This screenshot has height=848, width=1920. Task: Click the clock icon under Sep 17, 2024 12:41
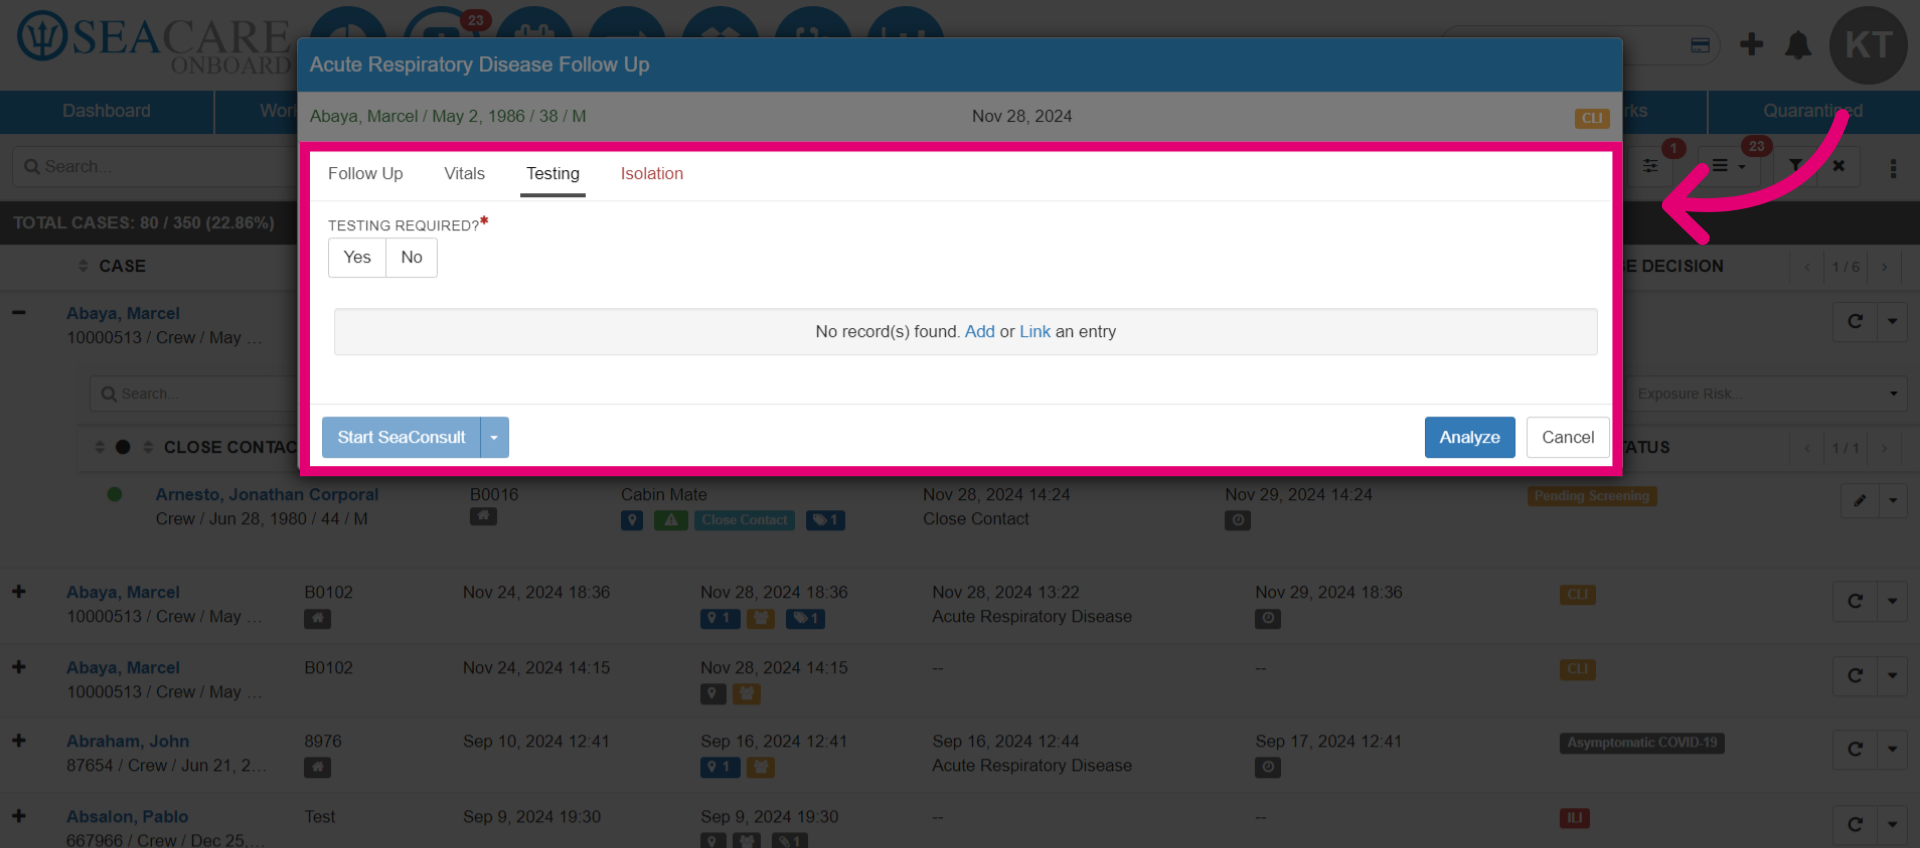1268,767
